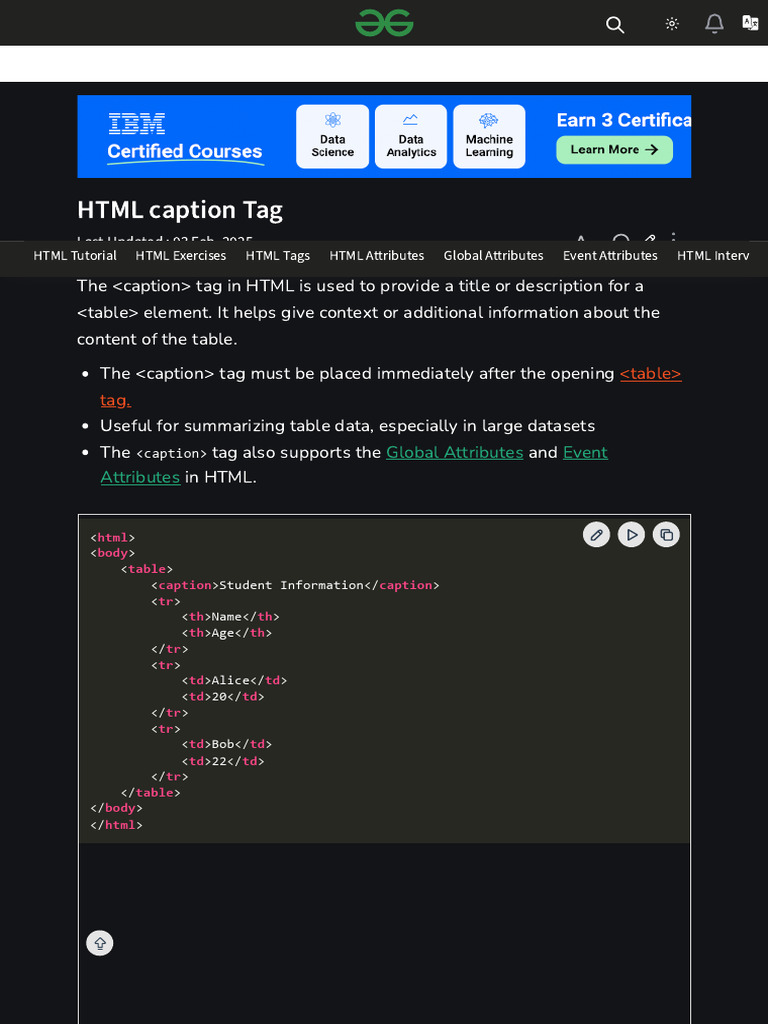
Task: Open the HTML Exercises tab
Action: (x=181, y=255)
